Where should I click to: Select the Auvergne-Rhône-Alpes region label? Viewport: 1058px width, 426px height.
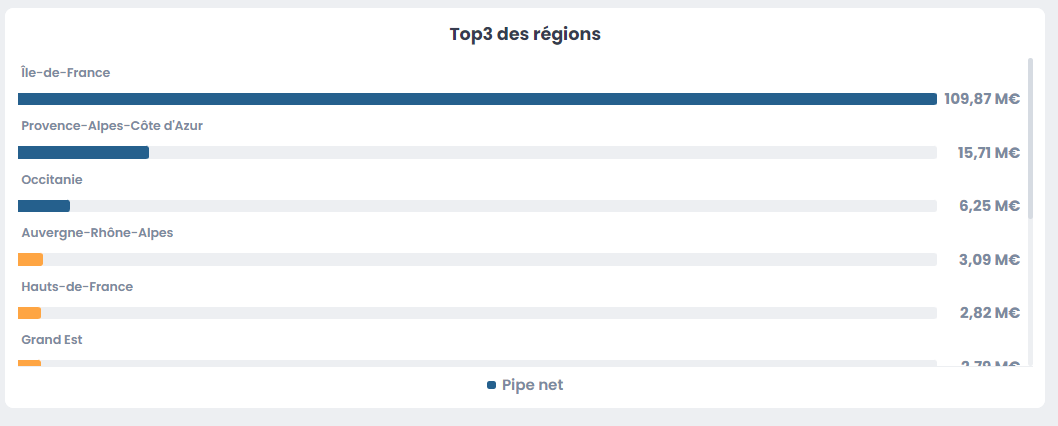pyautogui.click(x=97, y=233)
